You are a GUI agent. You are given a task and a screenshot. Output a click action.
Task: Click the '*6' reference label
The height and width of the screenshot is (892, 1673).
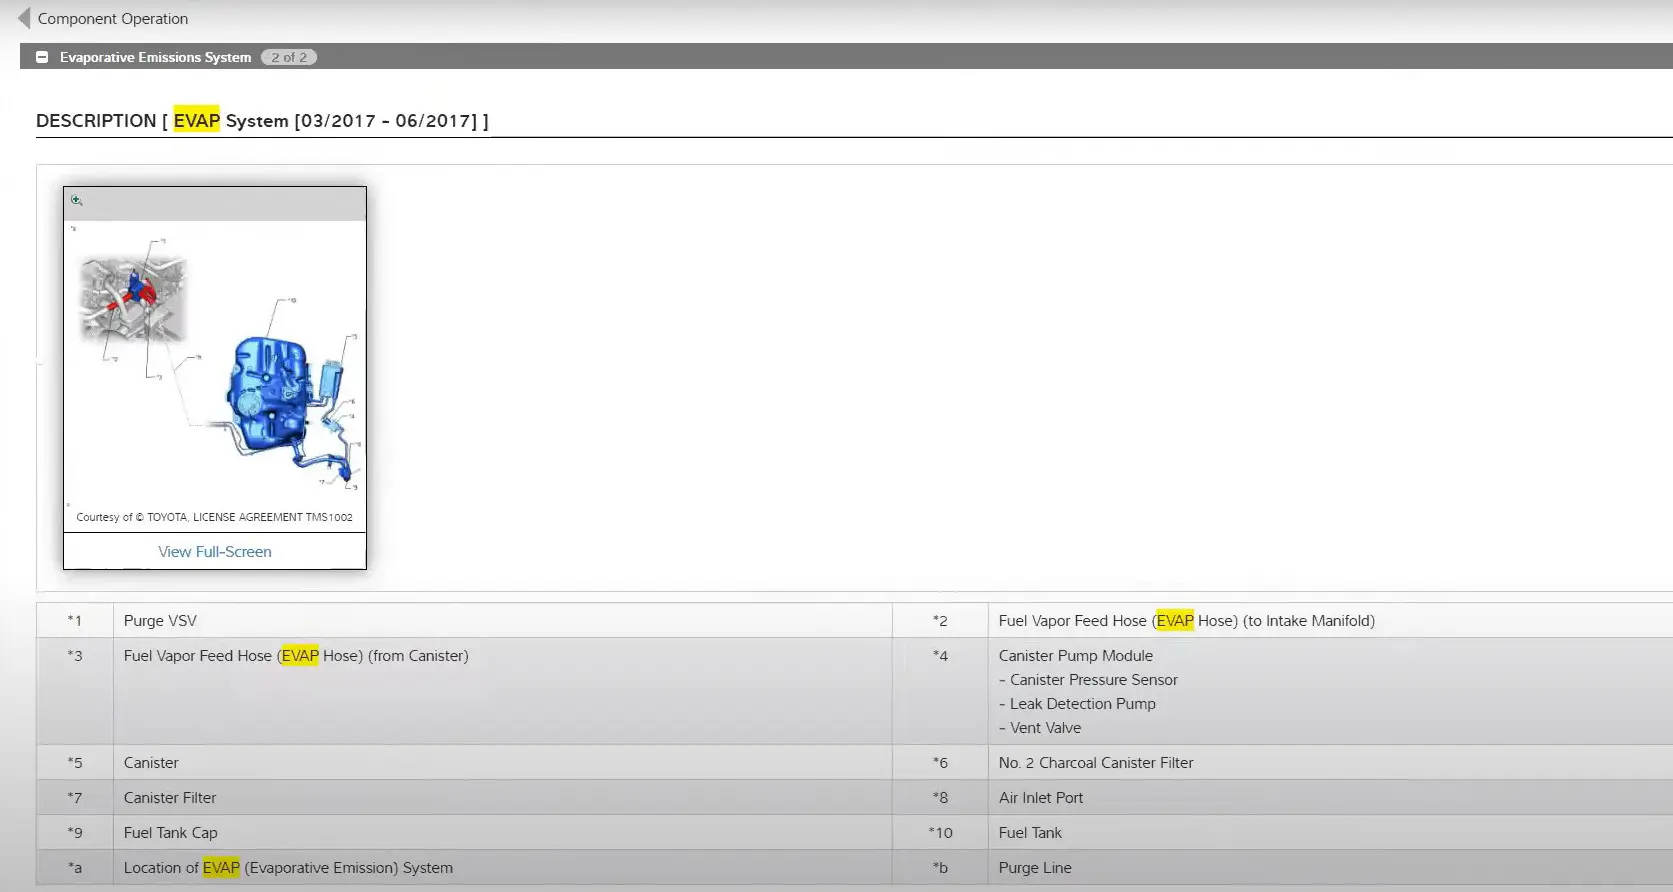pyautogui.click(x=940, y=762)
